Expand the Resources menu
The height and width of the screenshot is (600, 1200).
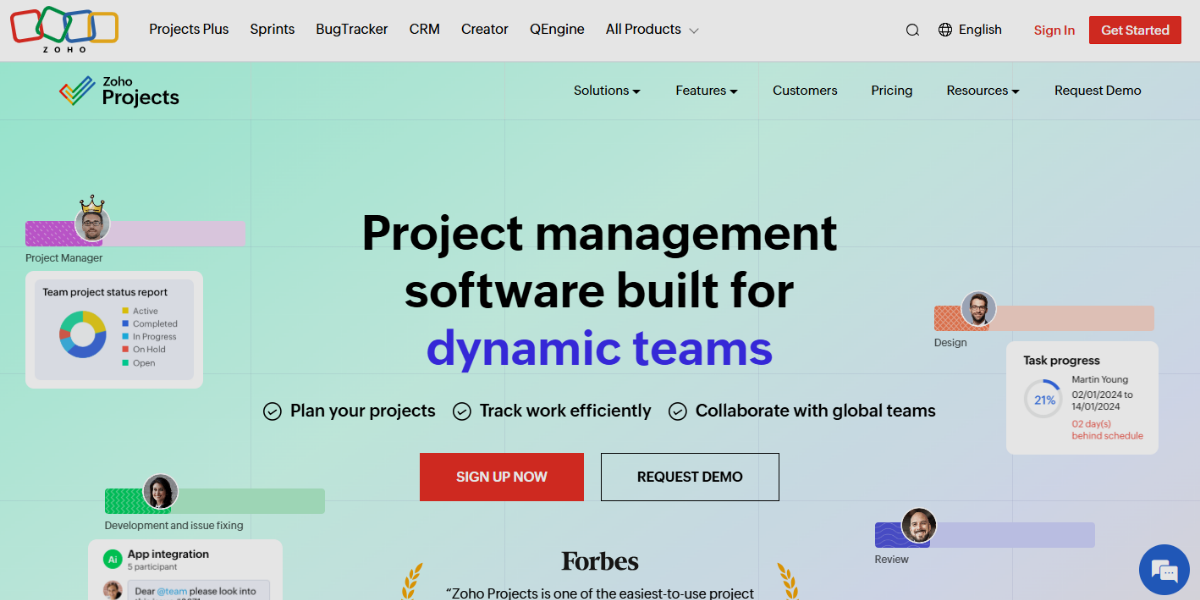[982, 90]
